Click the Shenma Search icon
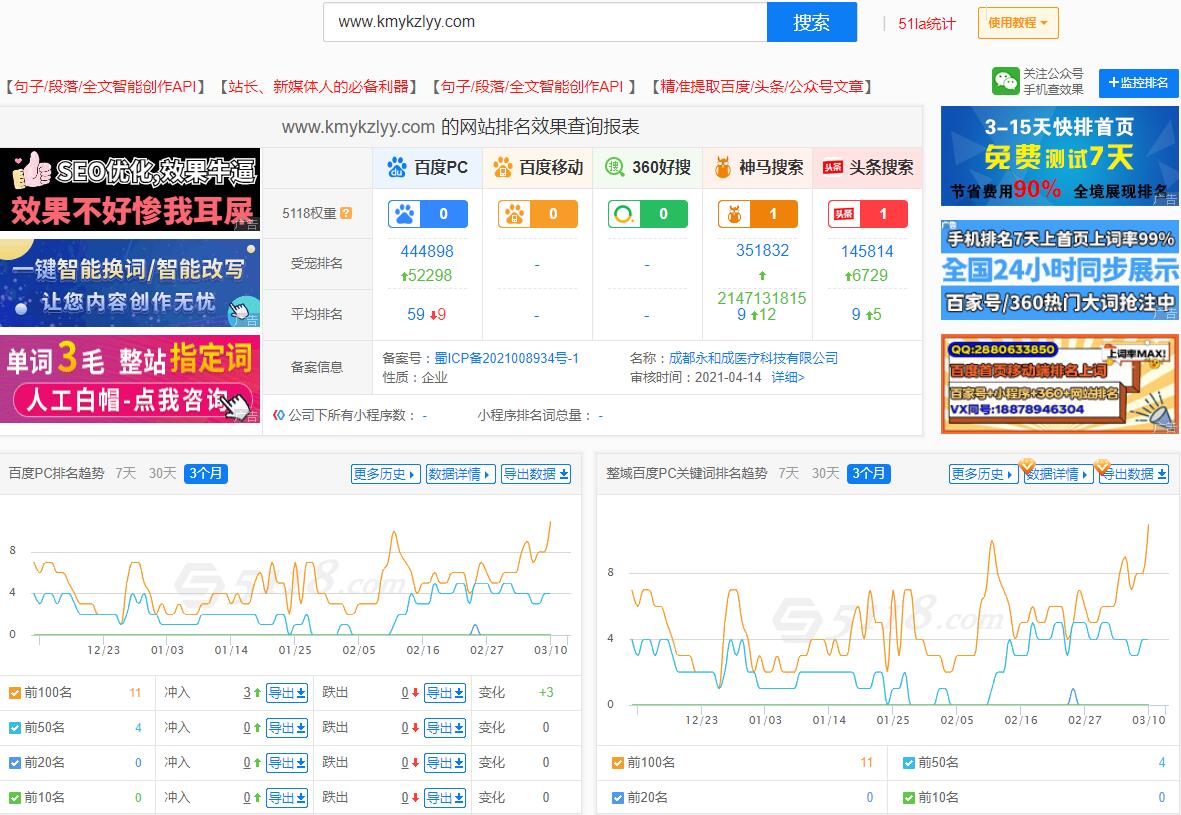This screenshot has width=1181, height=815. 723,167
